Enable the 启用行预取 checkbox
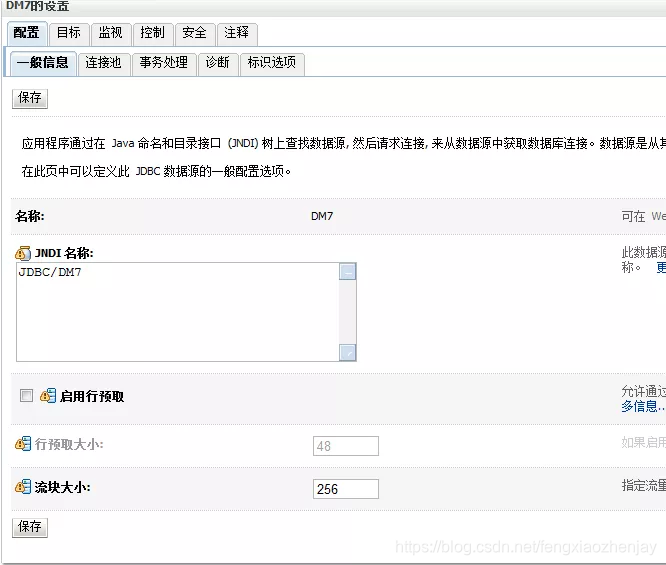Viewport: 666px width, 565px height. coord(26,396)
